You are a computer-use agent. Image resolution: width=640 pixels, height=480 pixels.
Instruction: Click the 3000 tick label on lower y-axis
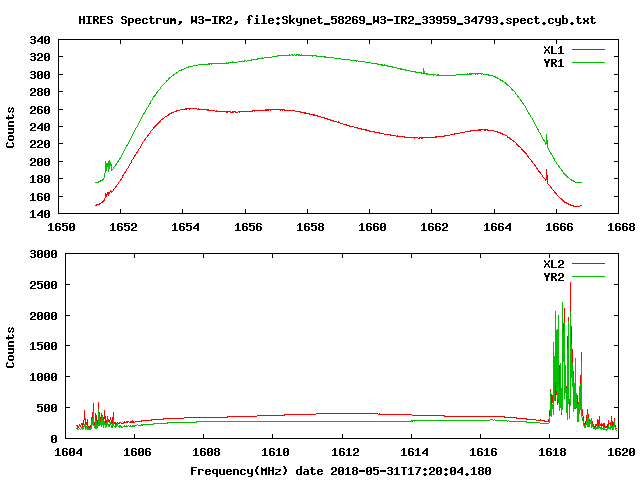coord(43,254)
